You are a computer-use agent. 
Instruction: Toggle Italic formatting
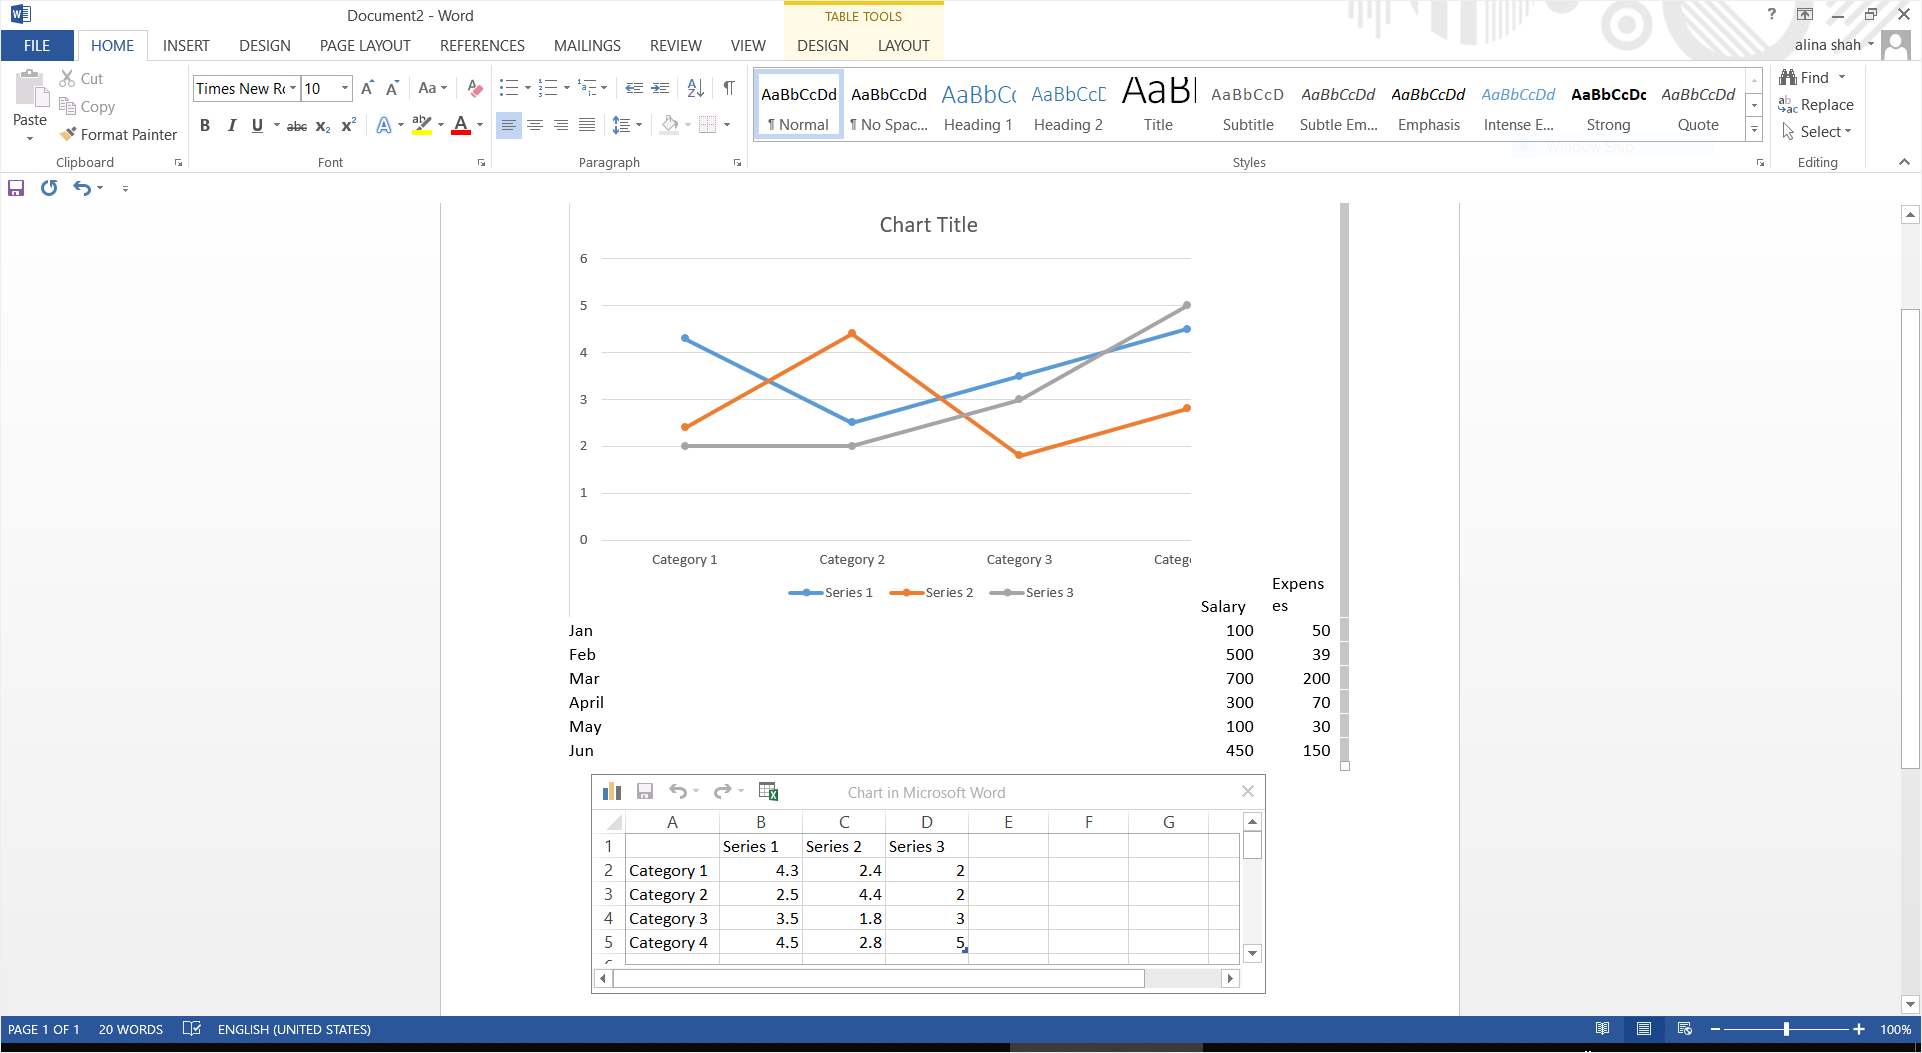pyautogui.click(x=231, y=126)
